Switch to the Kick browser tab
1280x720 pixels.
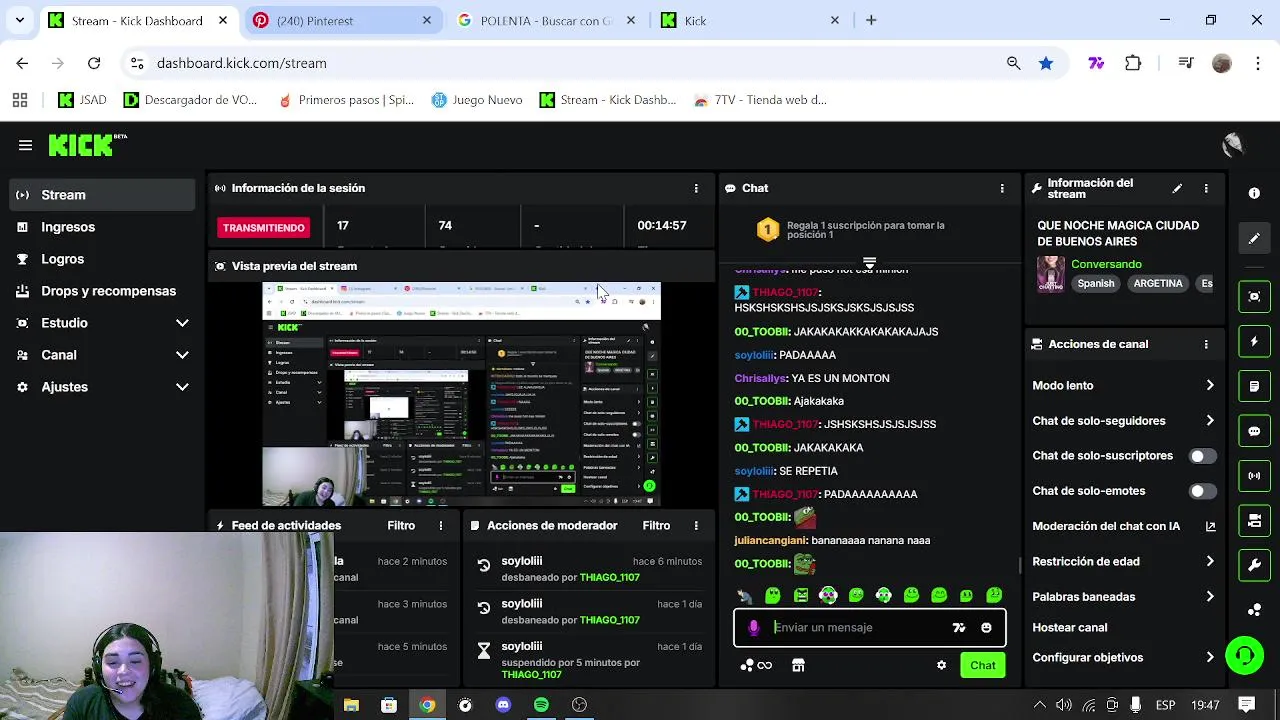(750, 20)
